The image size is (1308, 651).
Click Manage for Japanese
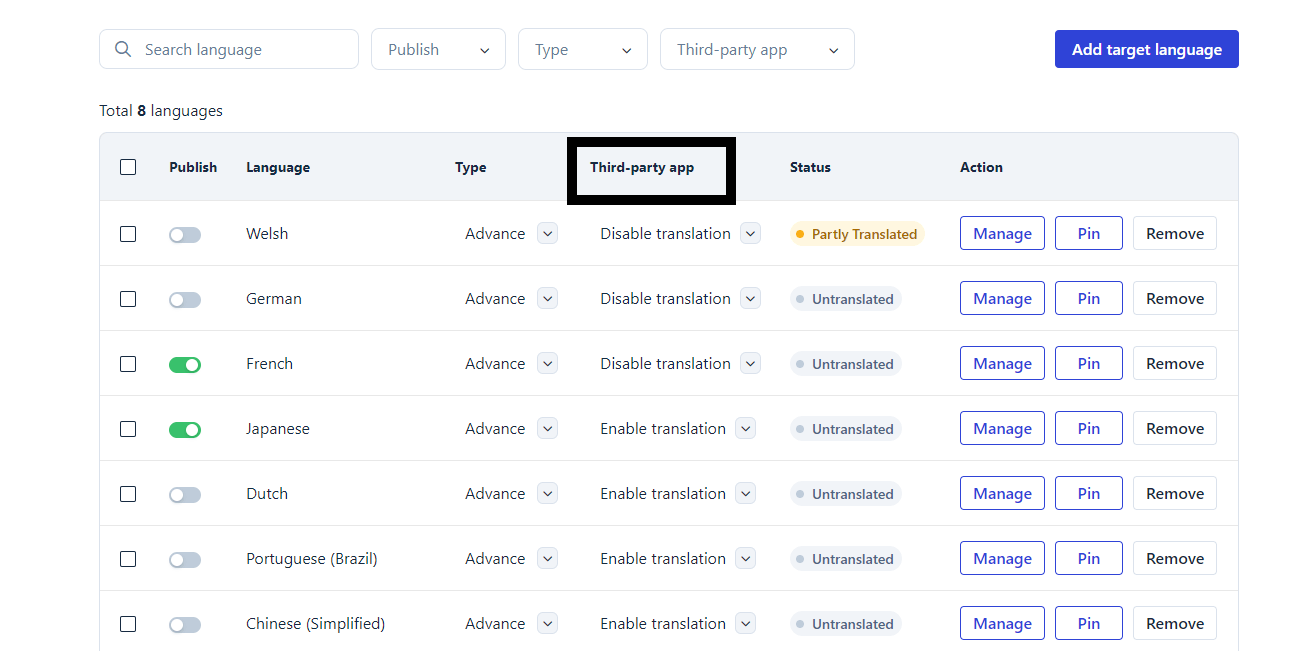coord(1002,428)
